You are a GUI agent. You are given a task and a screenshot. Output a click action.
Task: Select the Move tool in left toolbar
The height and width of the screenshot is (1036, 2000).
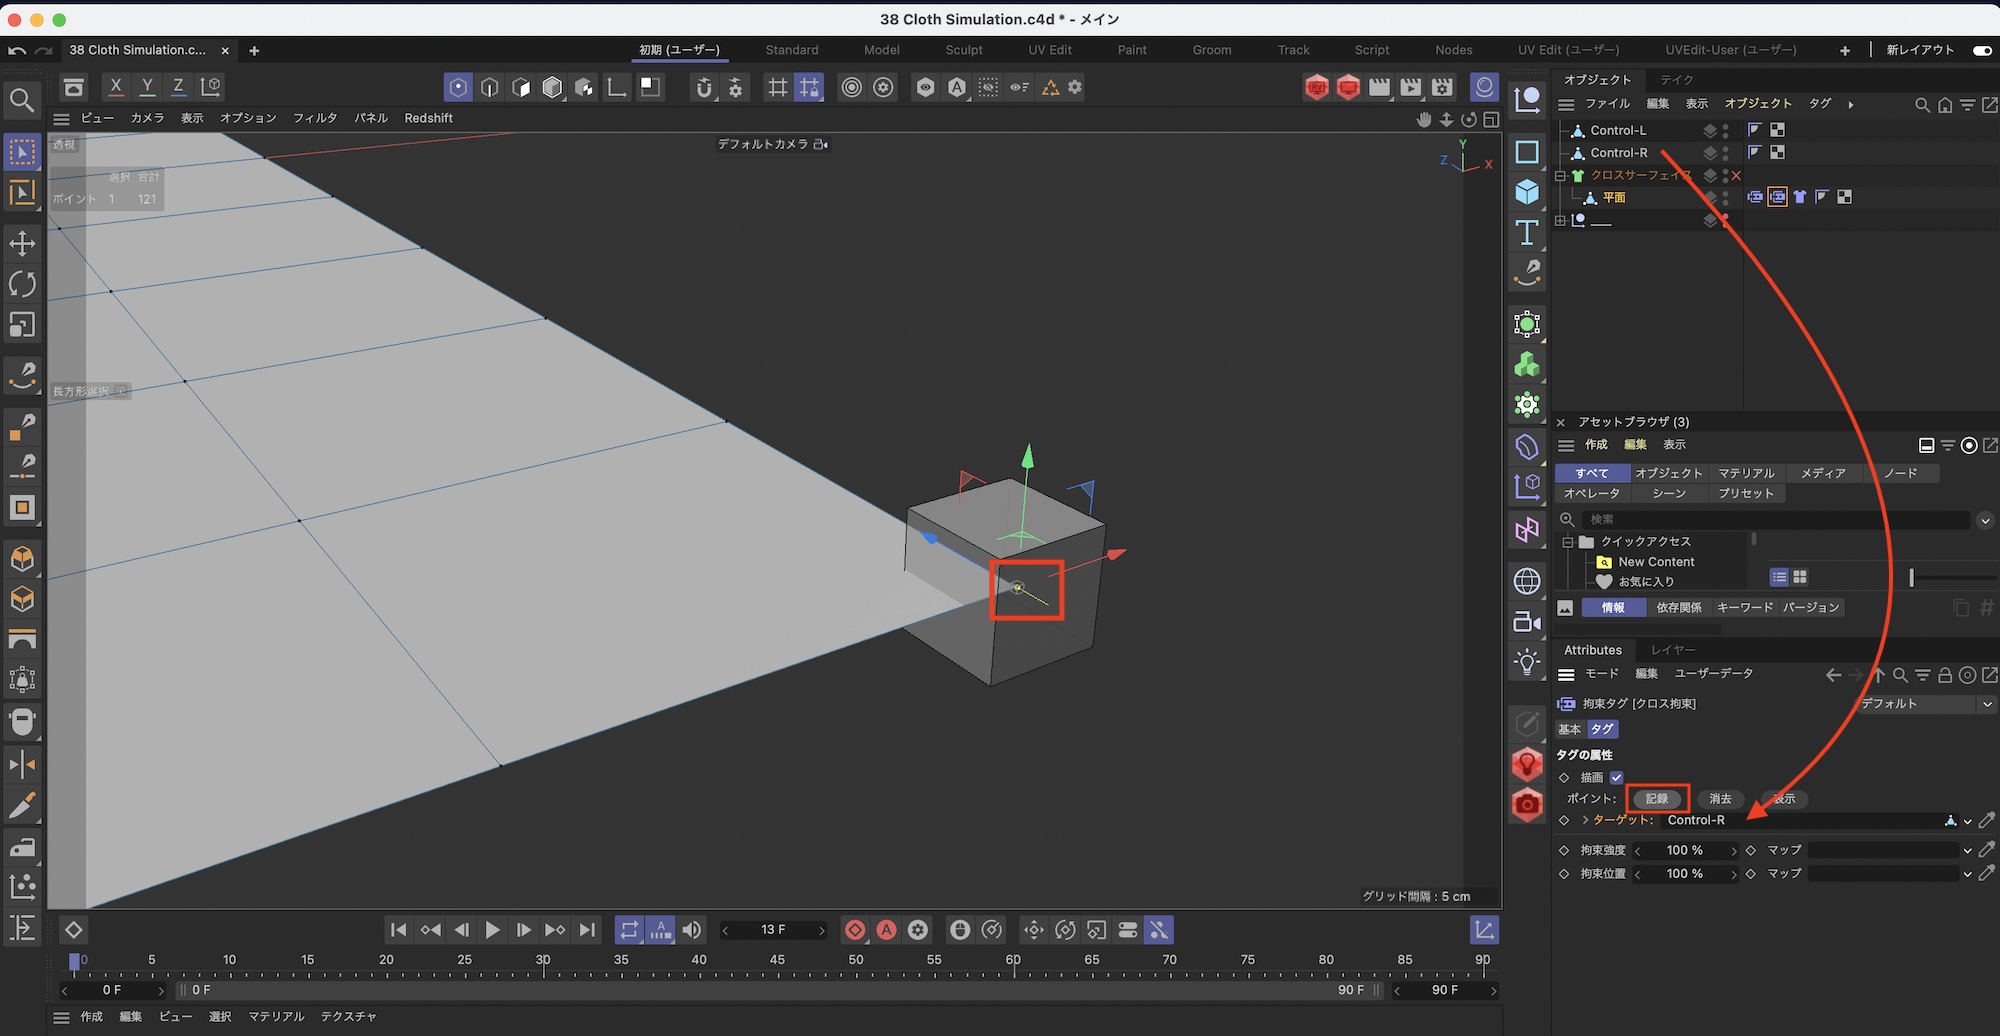22,243
